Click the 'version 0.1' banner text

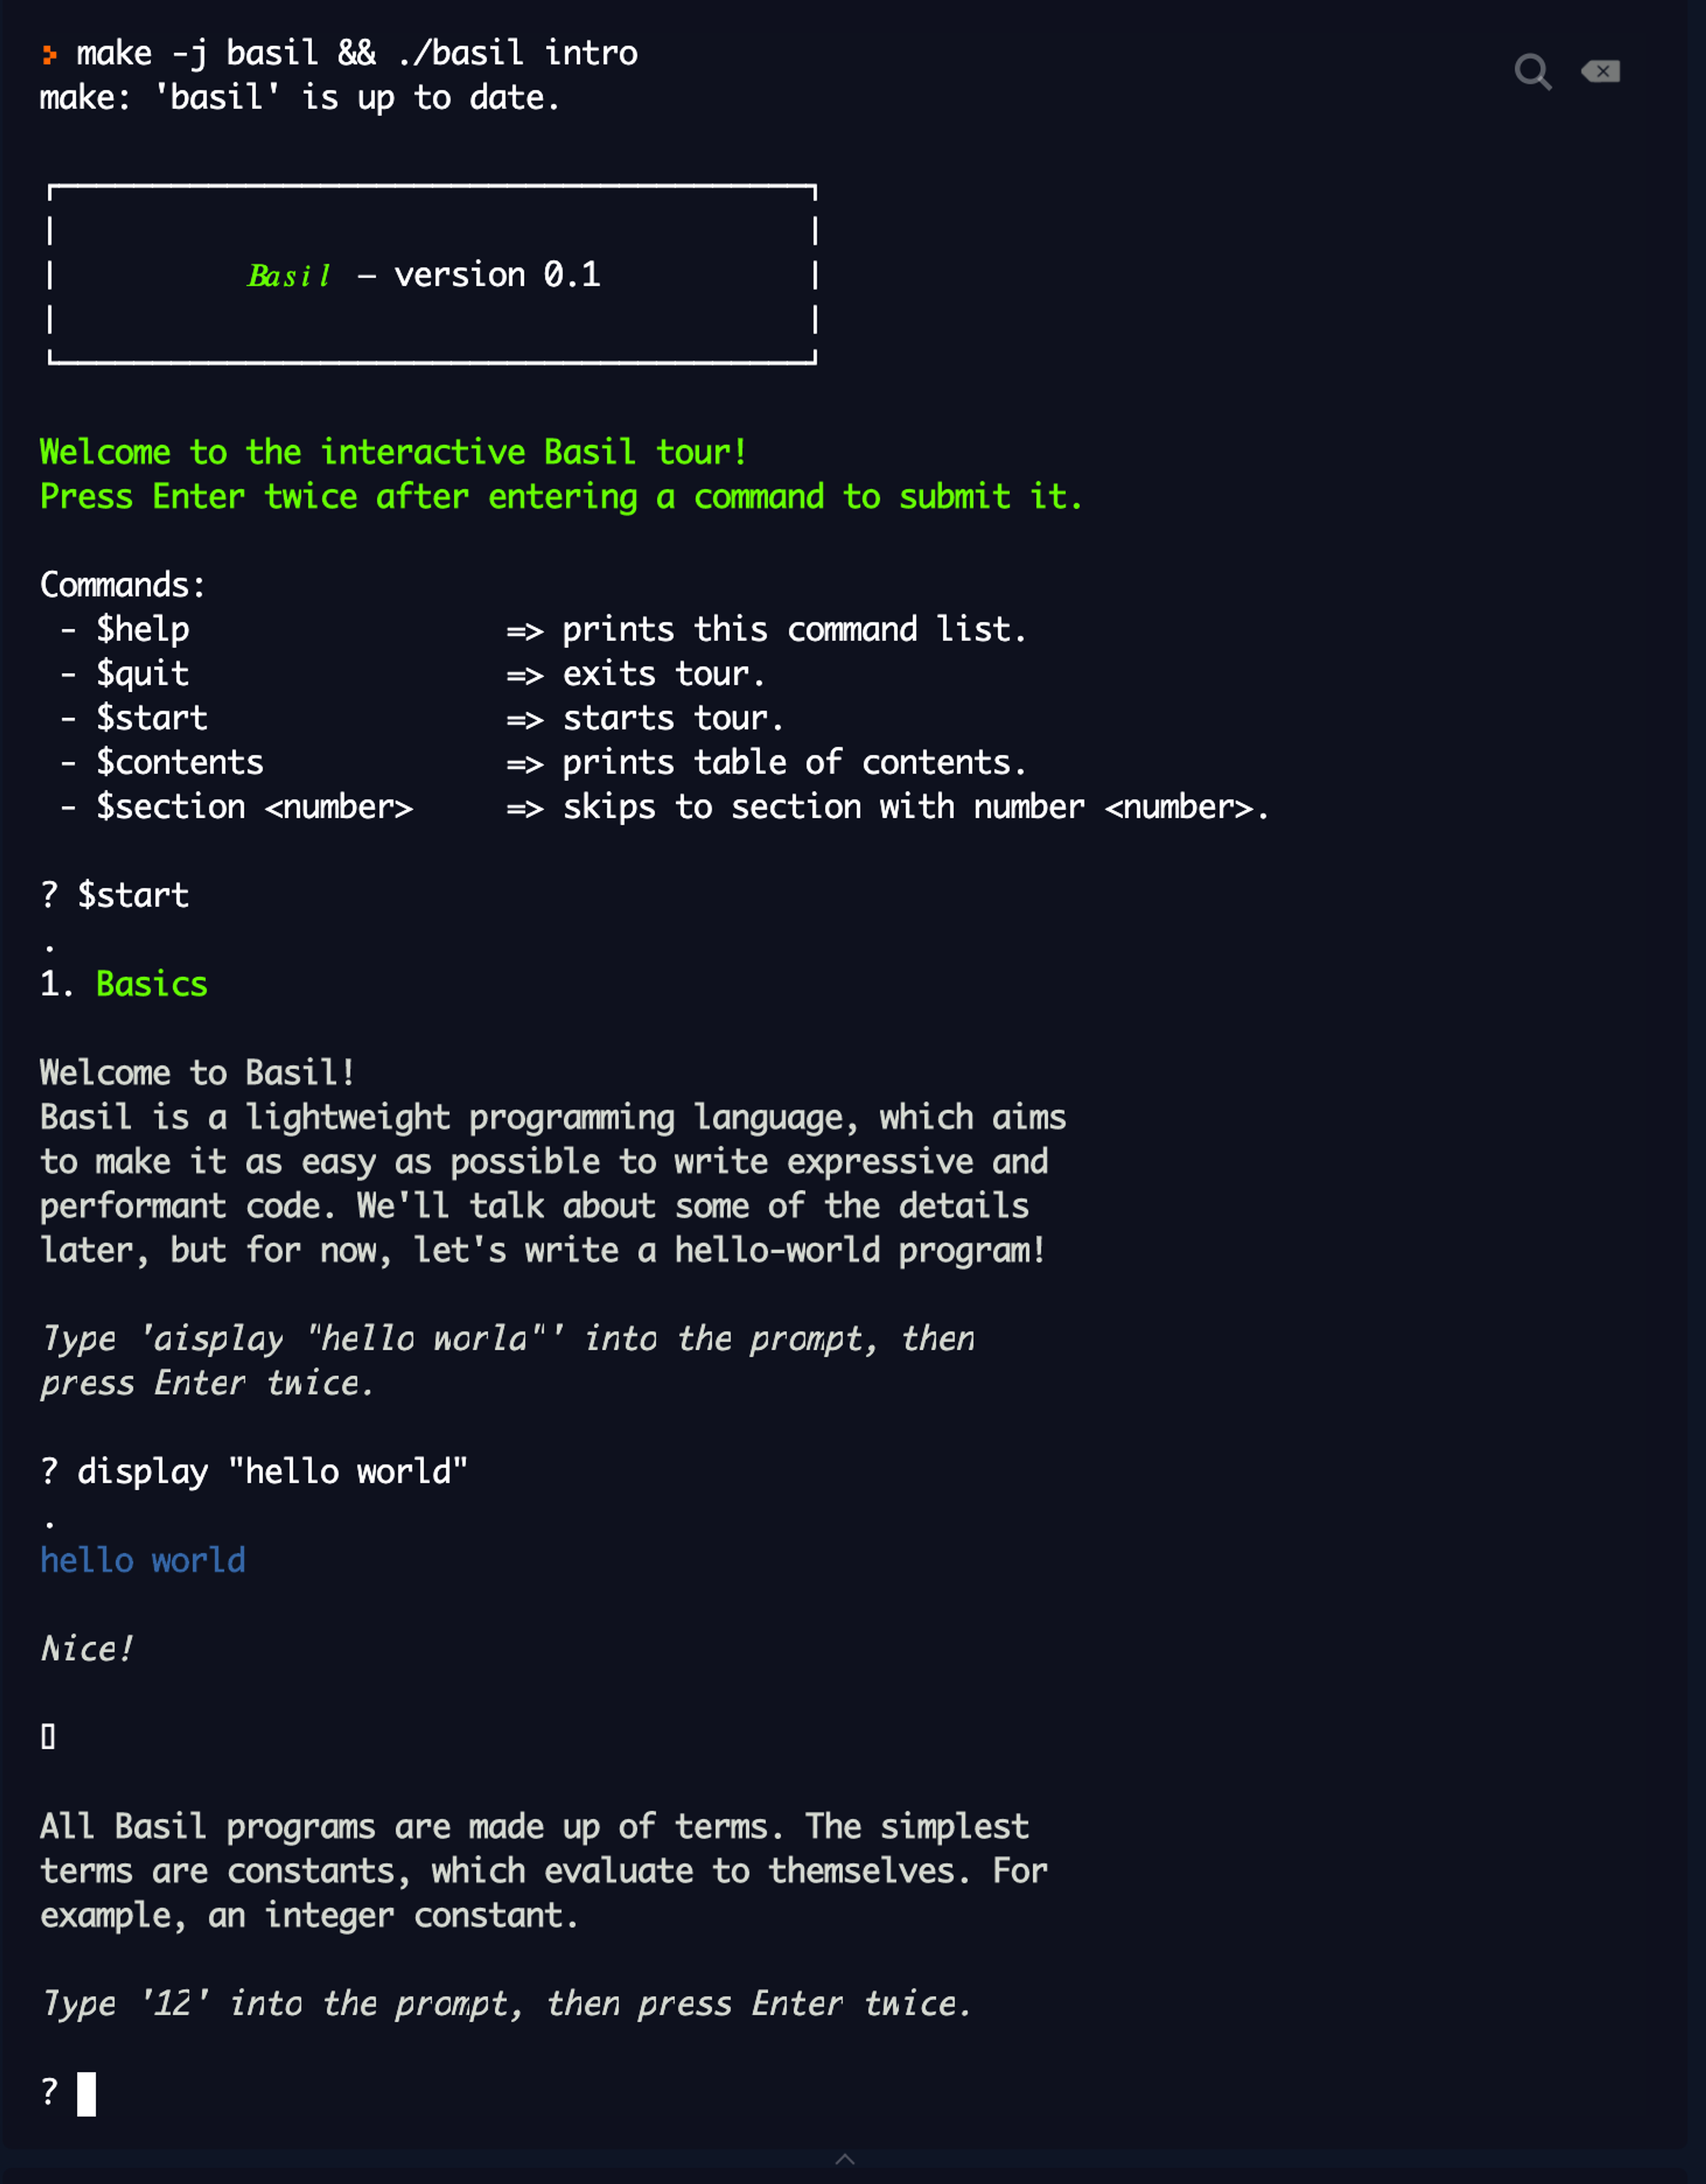(497, 275)
